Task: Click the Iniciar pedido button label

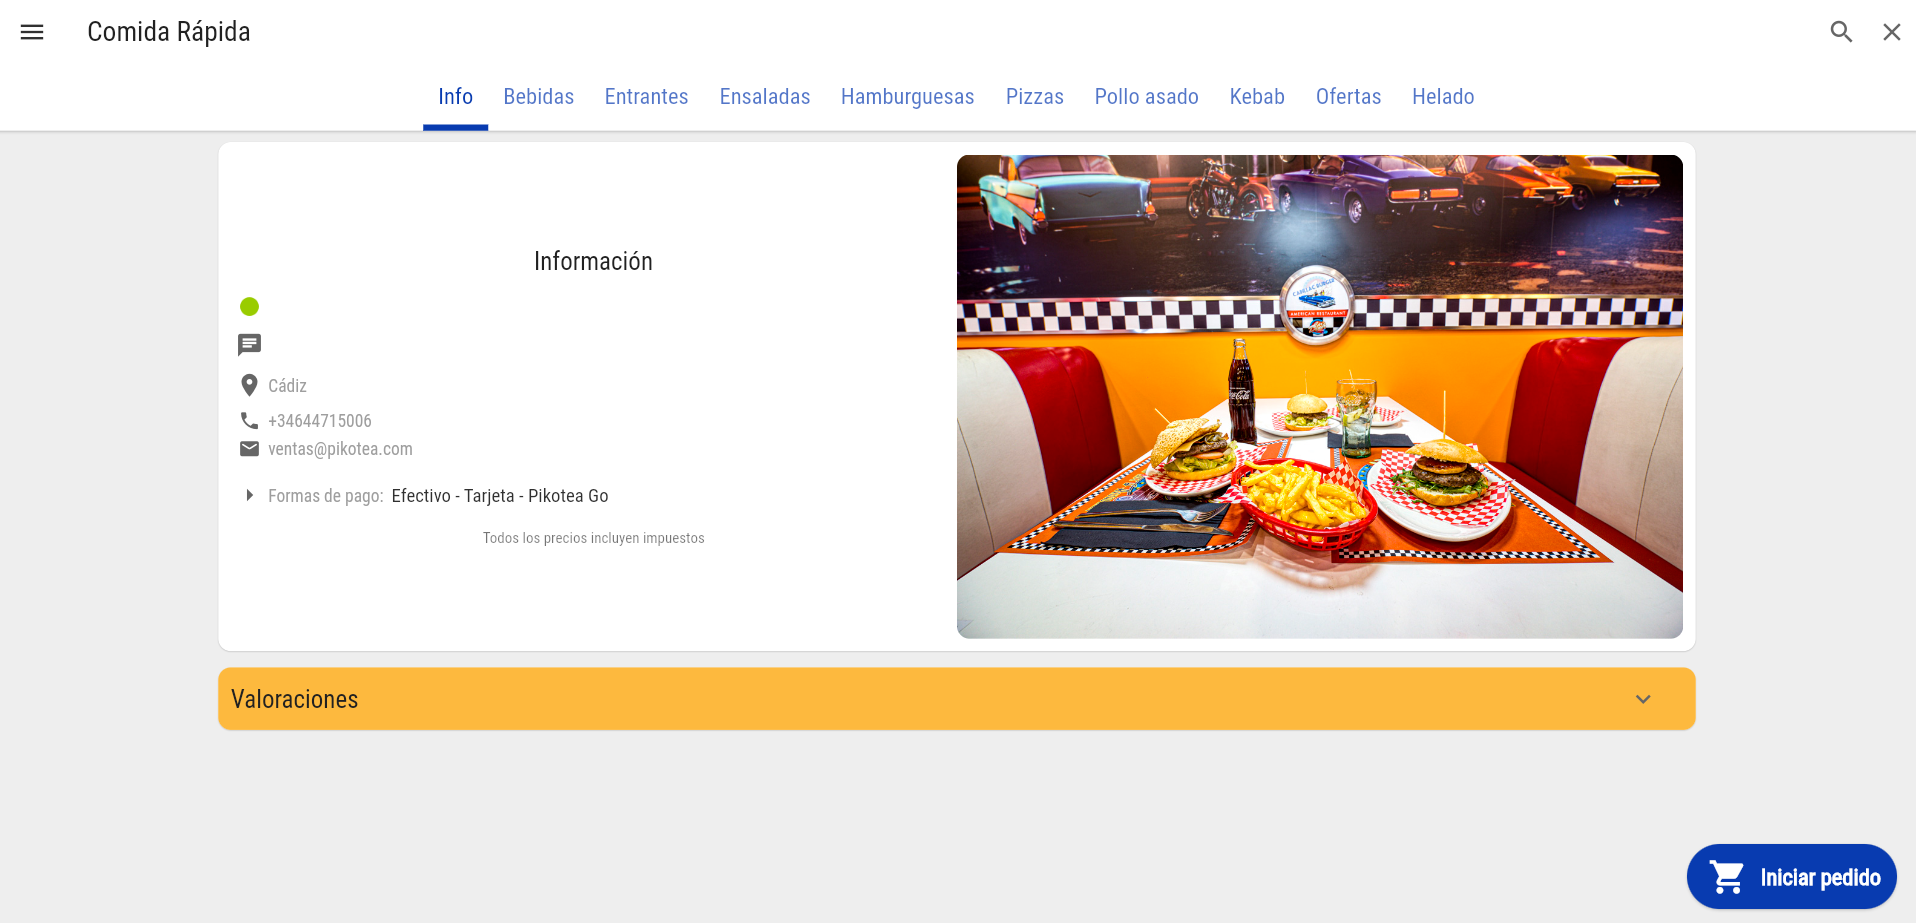Action: (1820, 878)
